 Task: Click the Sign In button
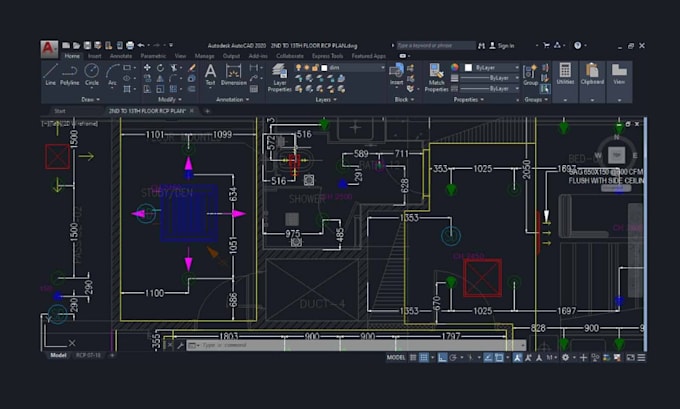(502, 45)
